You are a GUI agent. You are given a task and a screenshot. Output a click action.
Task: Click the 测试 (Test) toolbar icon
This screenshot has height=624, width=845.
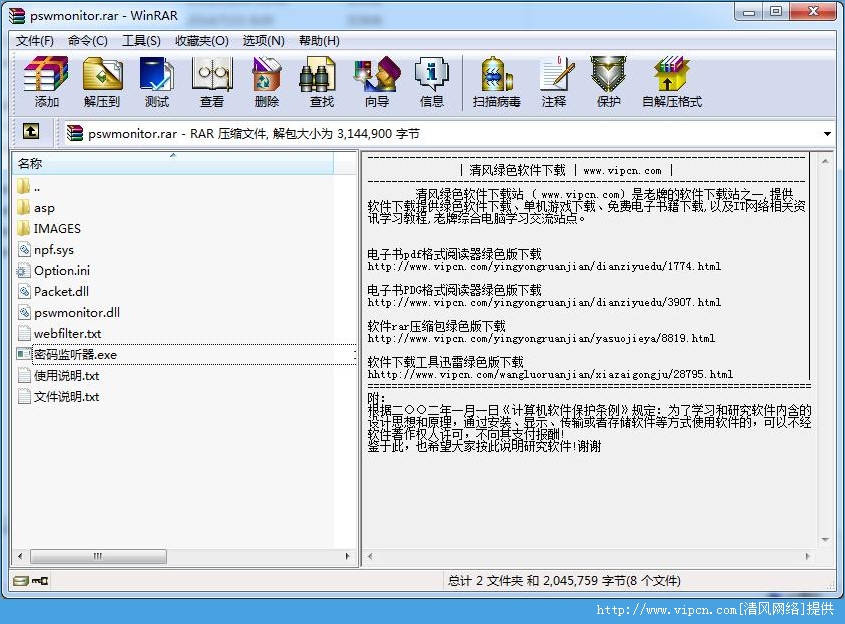[x=157, y=82]
